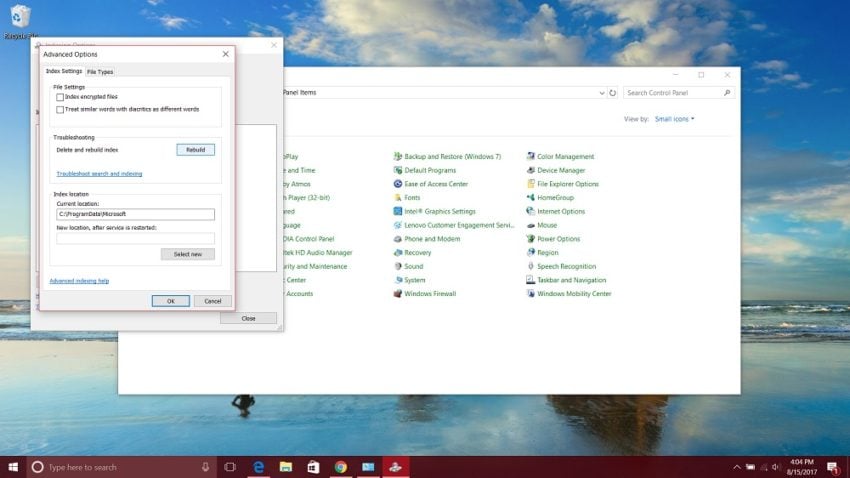Expand the address bar history dropdown

coord(601,93)
